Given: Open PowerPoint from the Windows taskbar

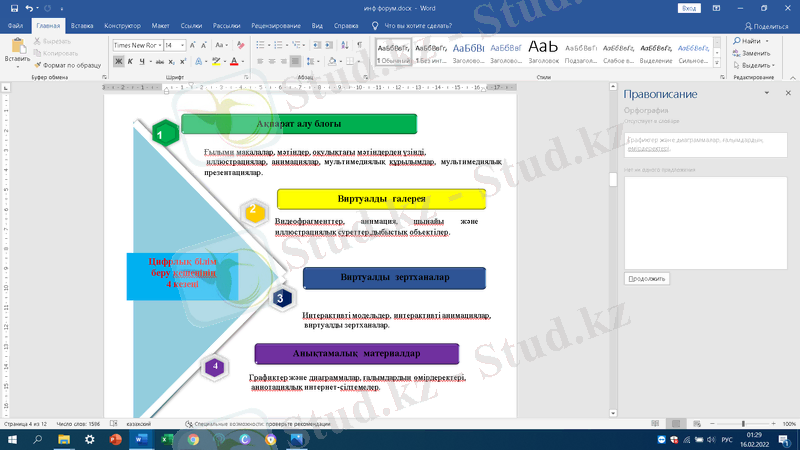Looking at the screenshot, I should pos(115,439).
